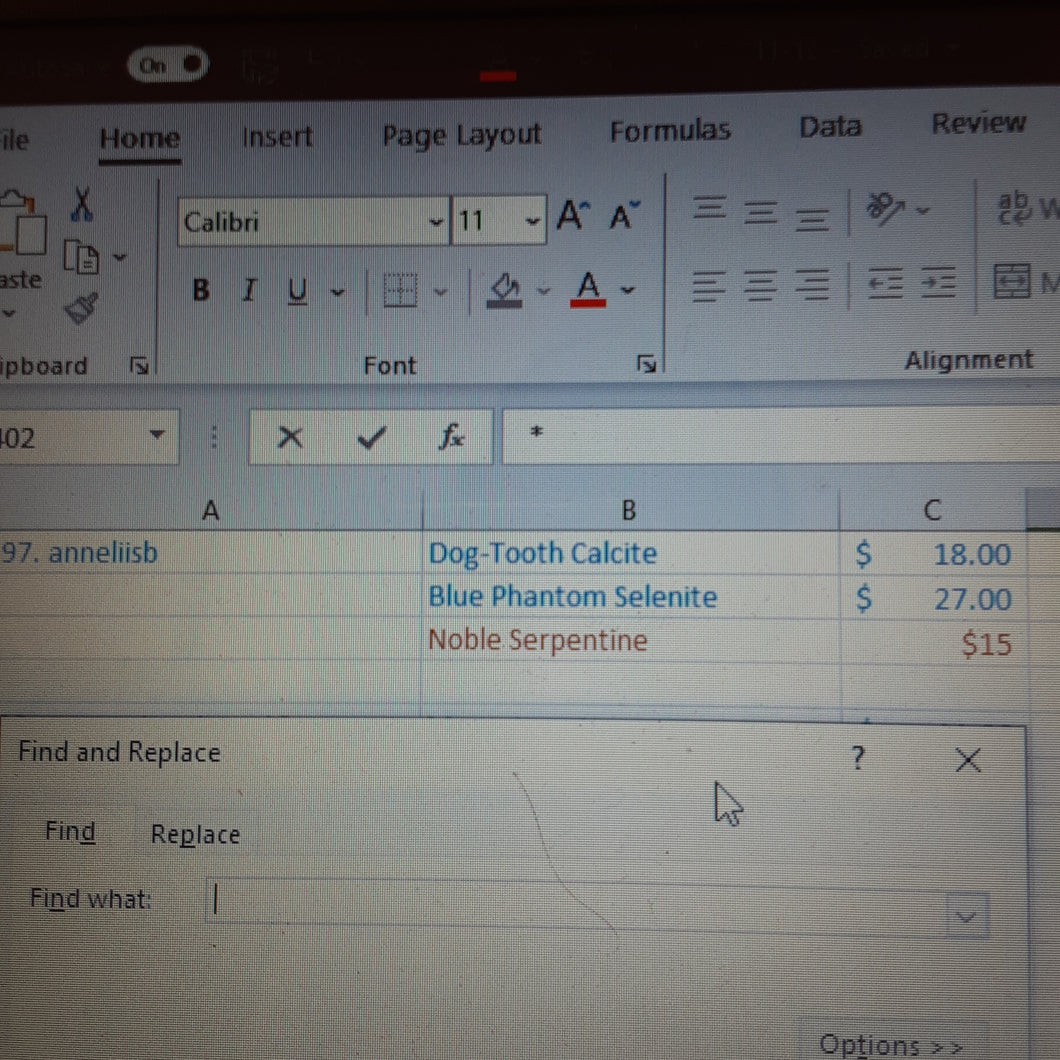
Task: Expand the Find what history dropdown
Action: pyautogui.click(x=966, y=915)
